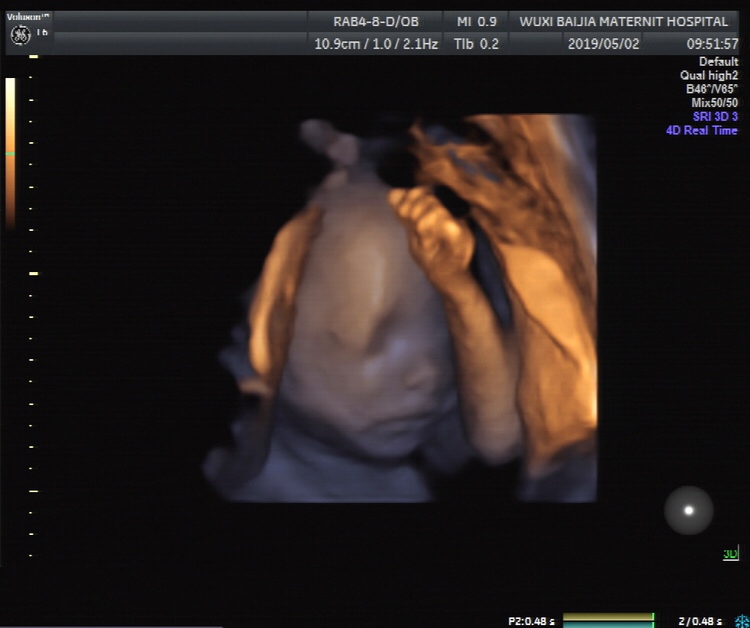Screen dimensions: 750x628
Task: Click the cine memory progress bar
Action: tap(607, 620)
